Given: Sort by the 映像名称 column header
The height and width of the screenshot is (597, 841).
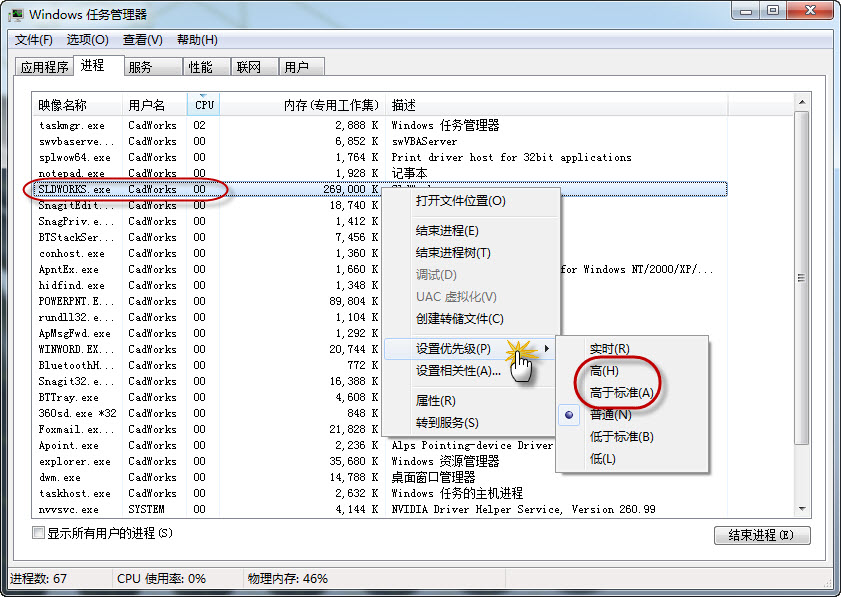Looking at the screenshot, I should tap(78, 105).
